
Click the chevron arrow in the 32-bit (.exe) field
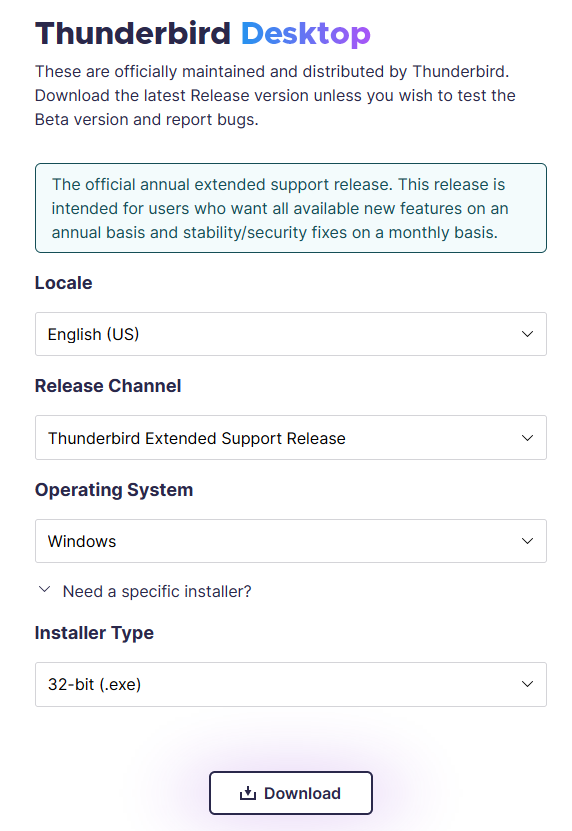(527, 684)
